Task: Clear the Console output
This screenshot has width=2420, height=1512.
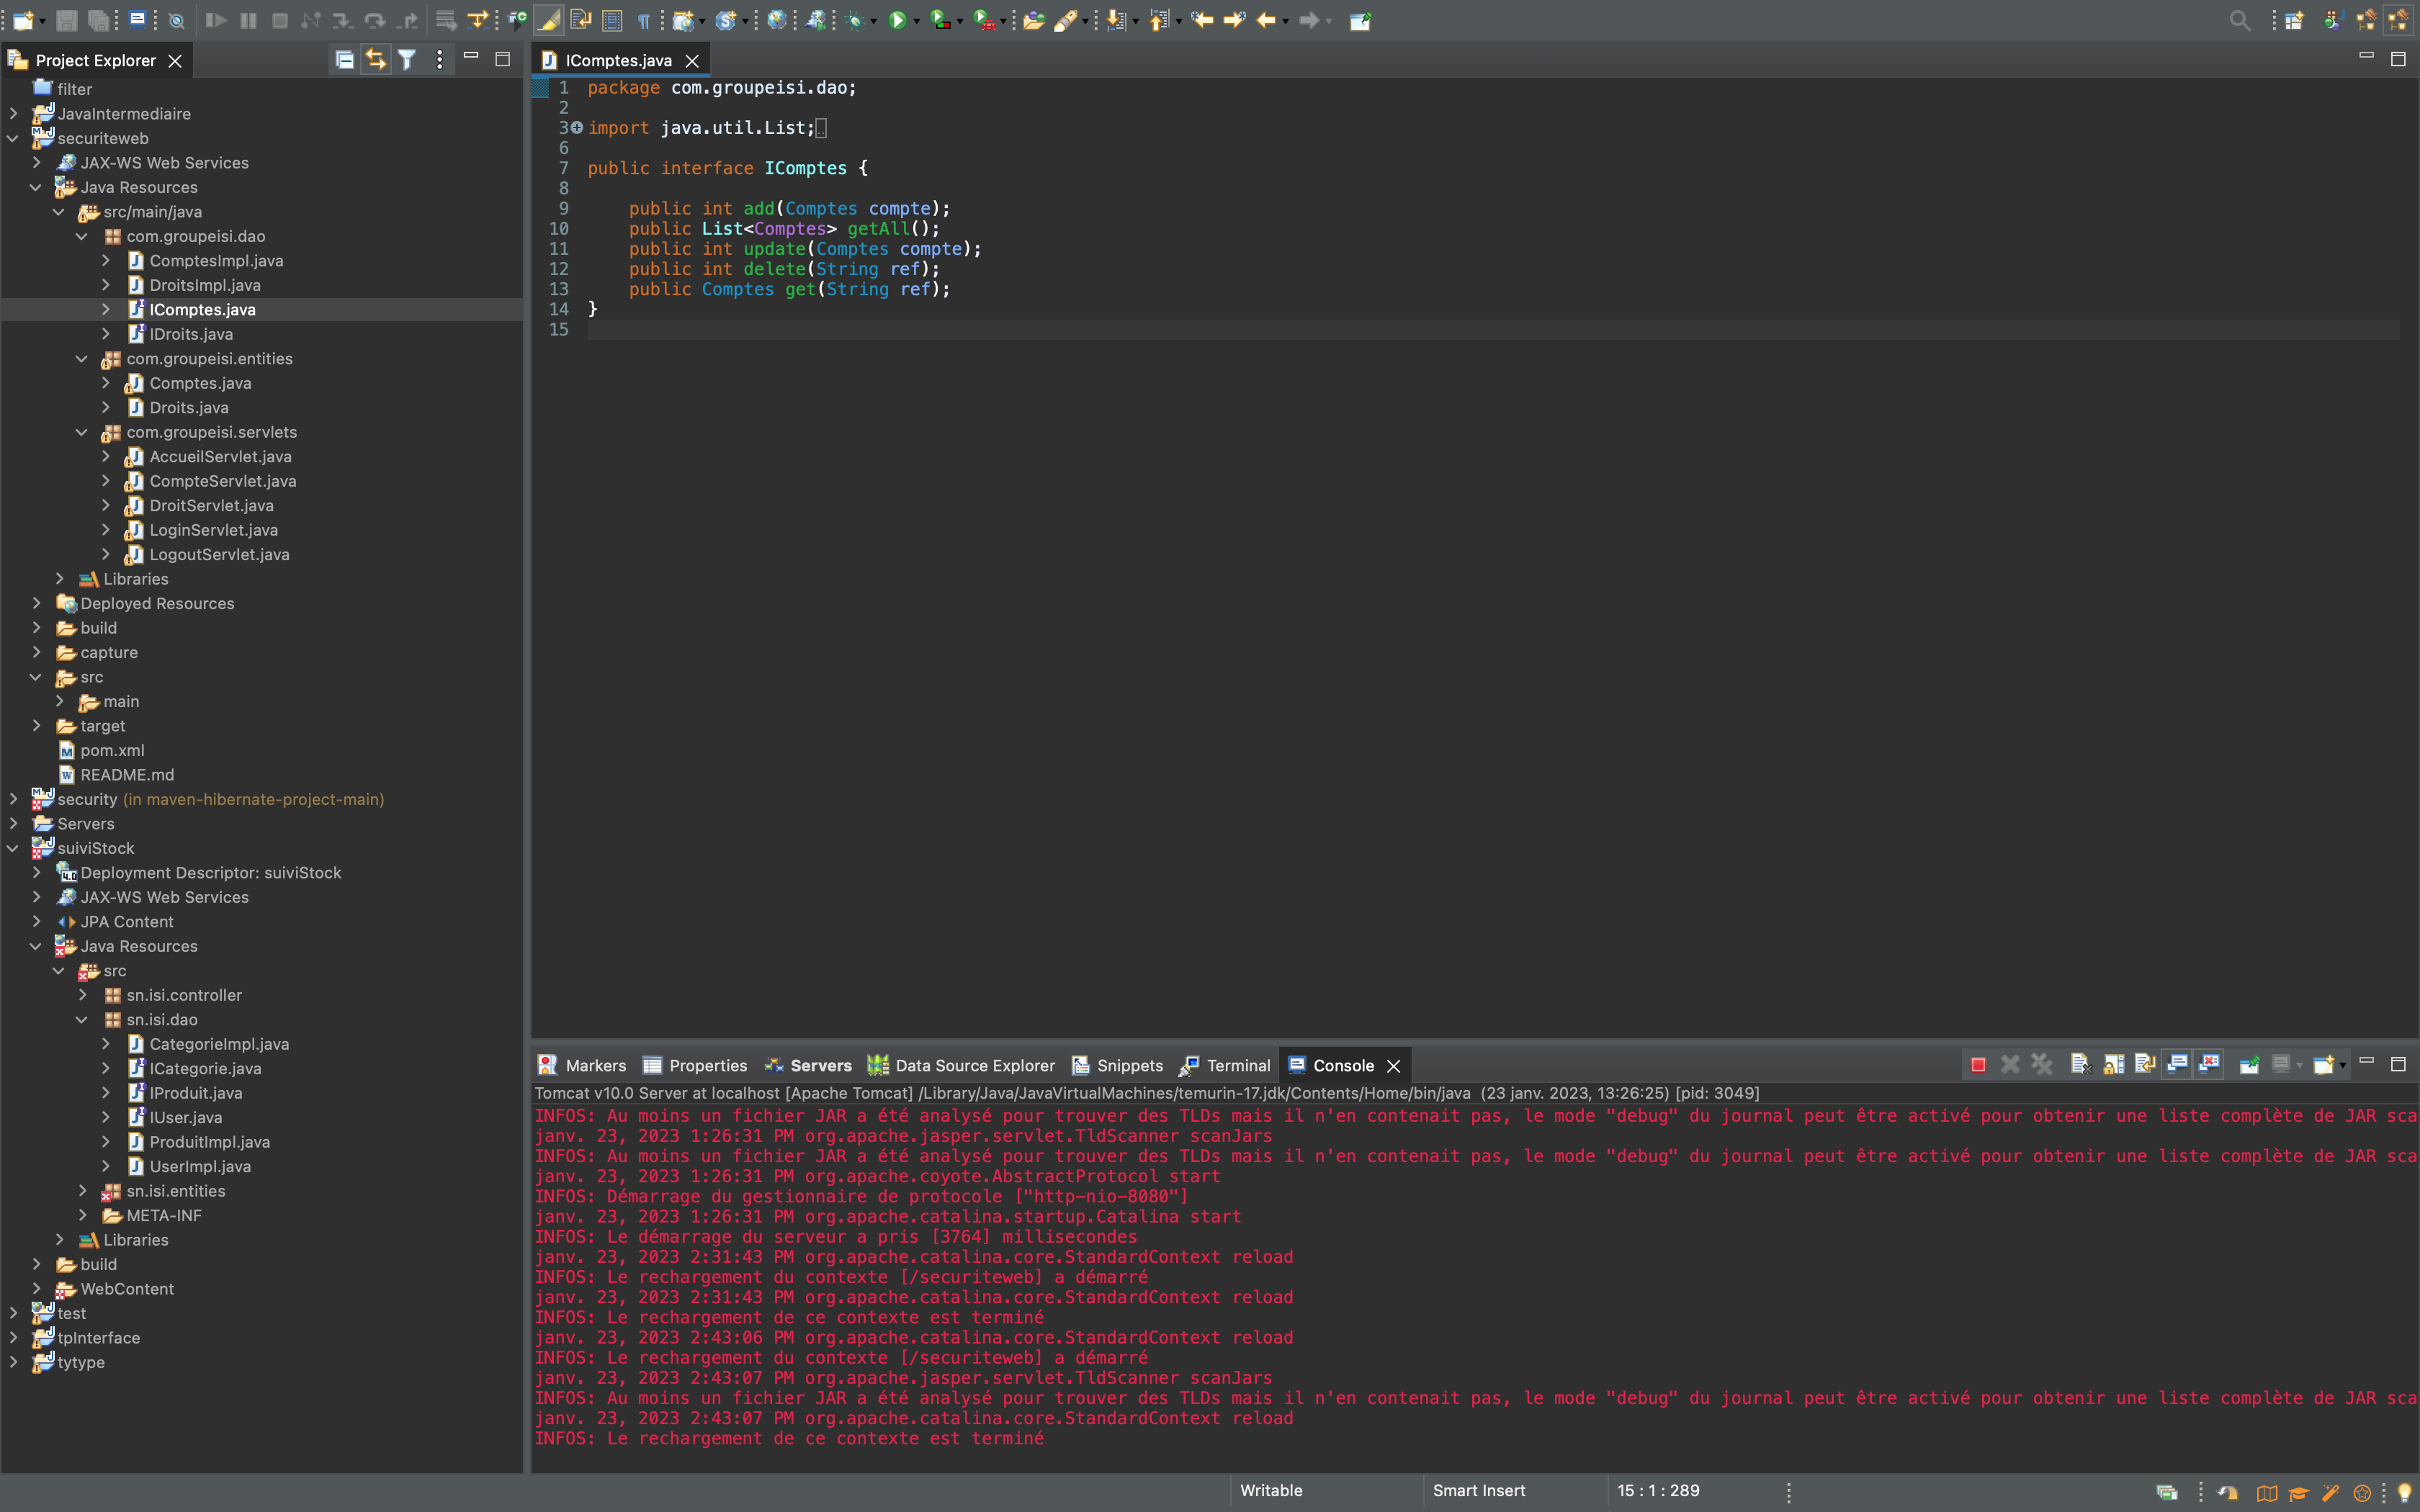Action: point(2081,1065)
